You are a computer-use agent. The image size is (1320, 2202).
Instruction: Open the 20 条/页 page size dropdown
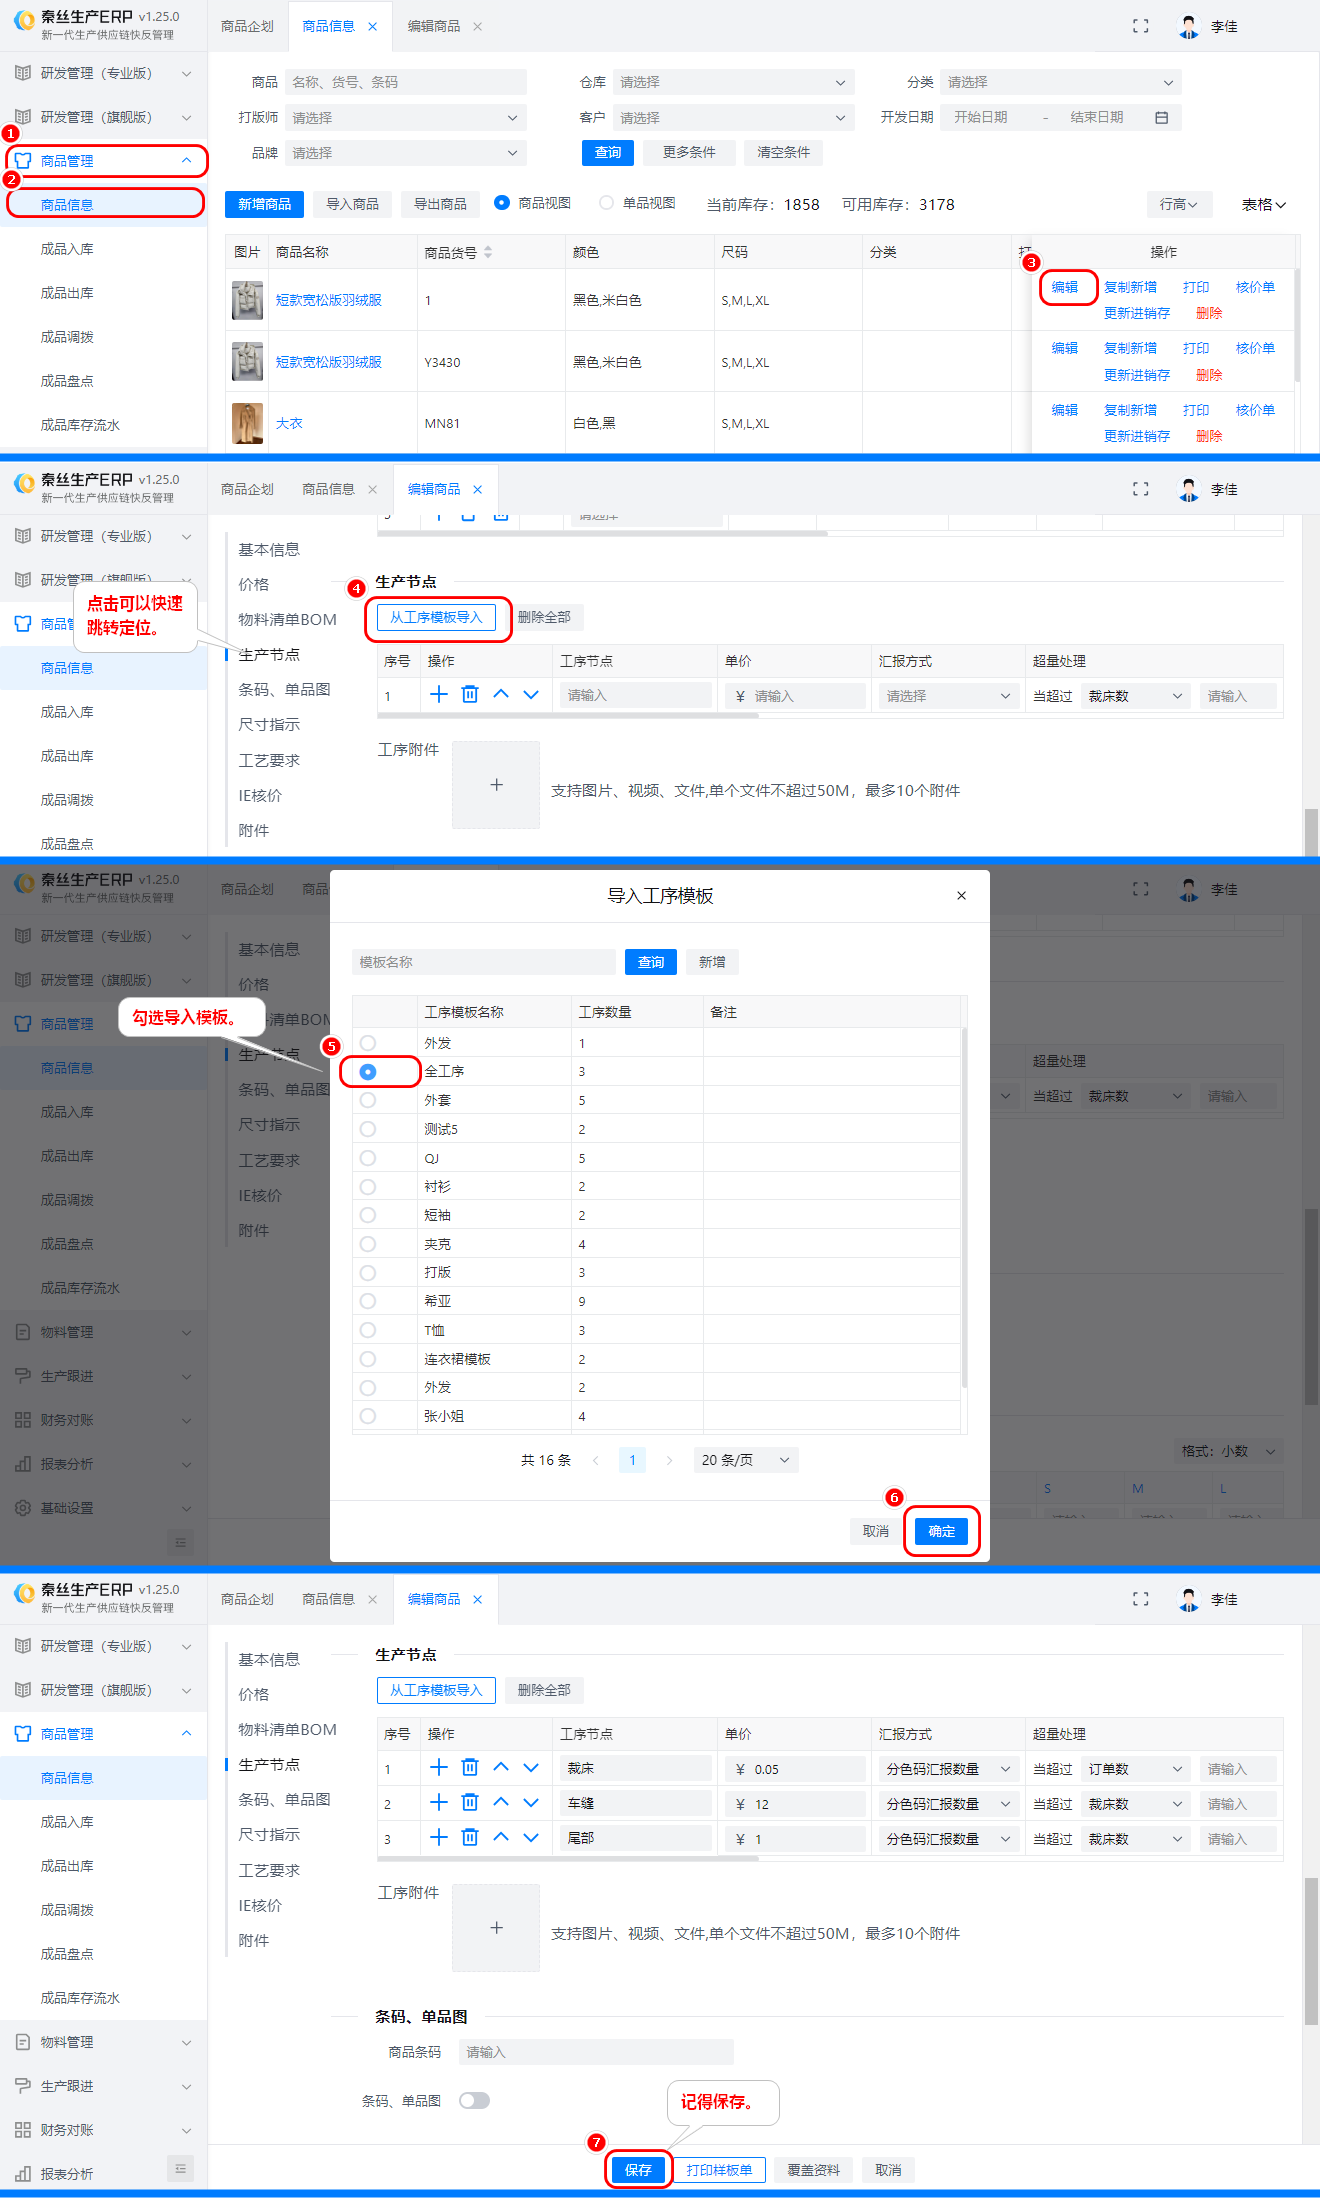[746, 1460]
